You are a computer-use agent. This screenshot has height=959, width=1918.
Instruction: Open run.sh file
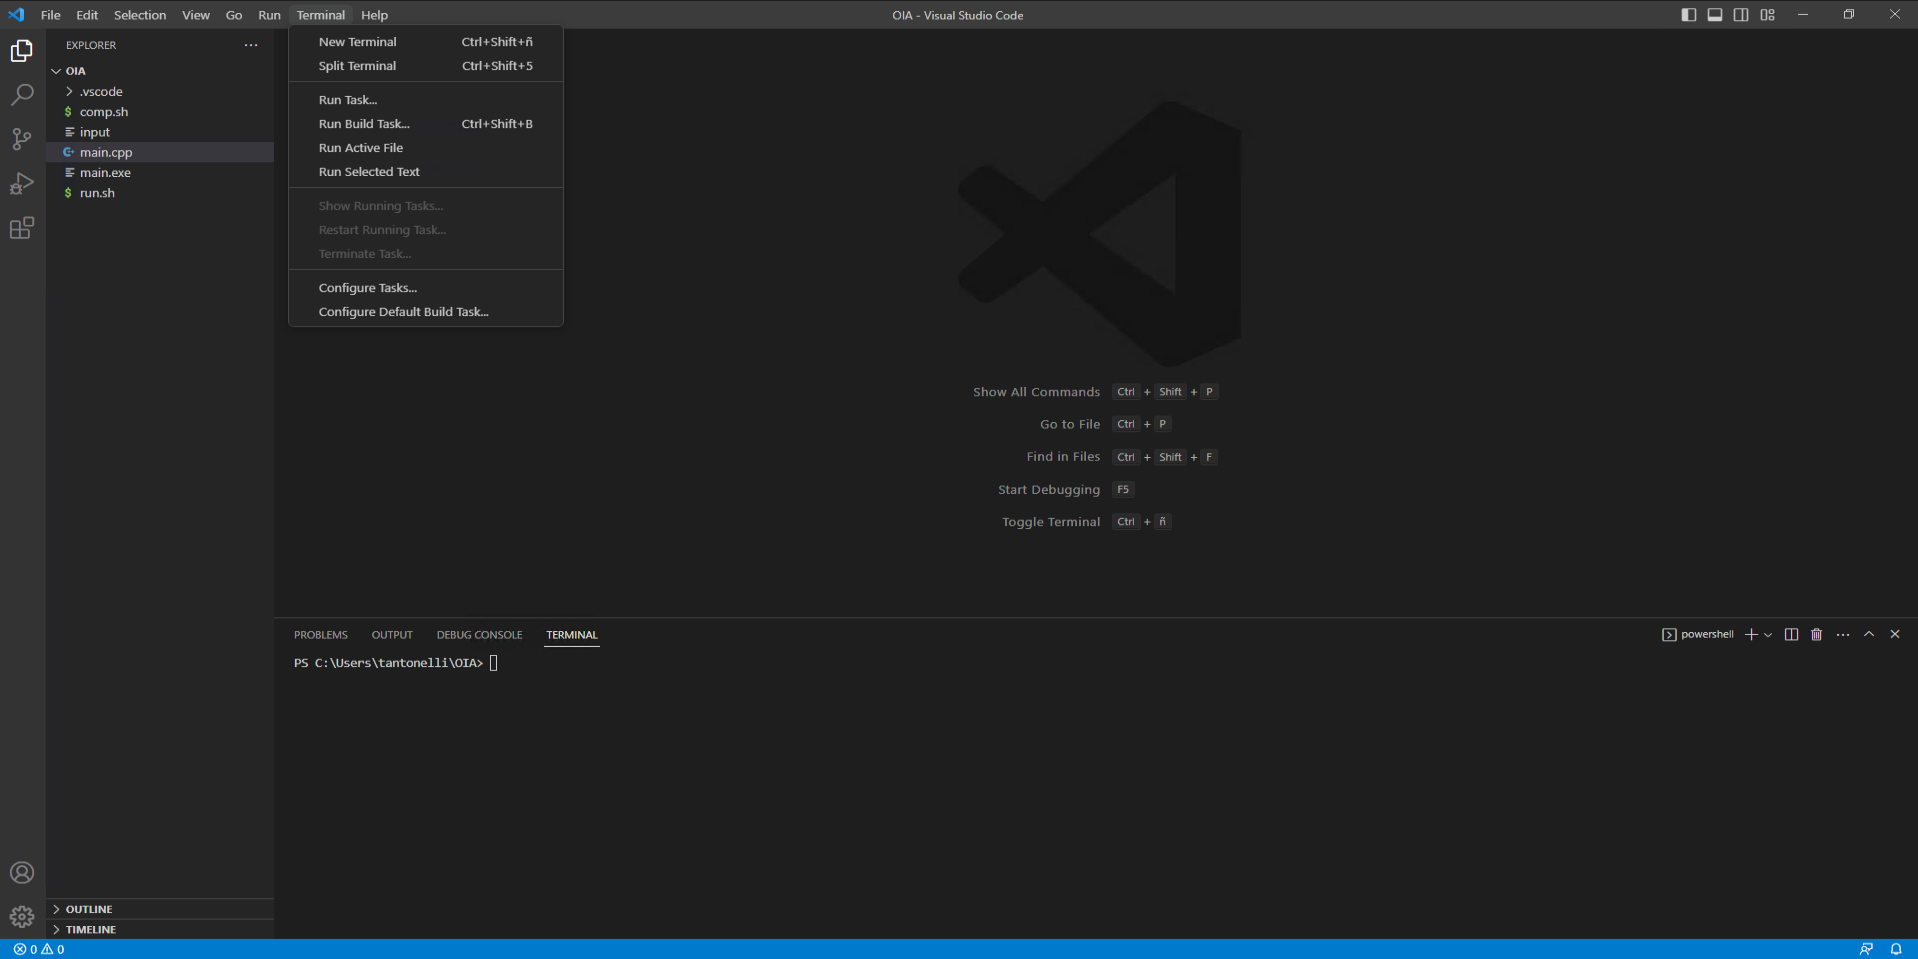(160, 193)
